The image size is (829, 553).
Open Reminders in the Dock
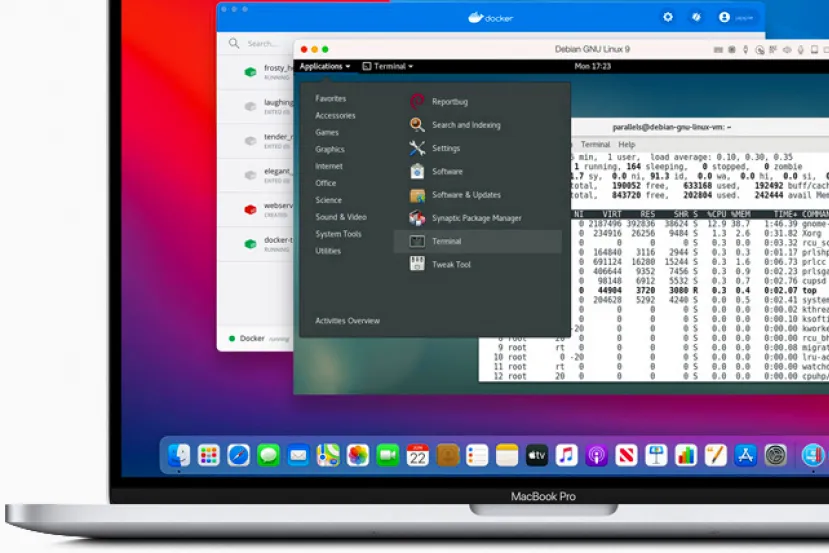pyautogui.click(x=477, y=455)
